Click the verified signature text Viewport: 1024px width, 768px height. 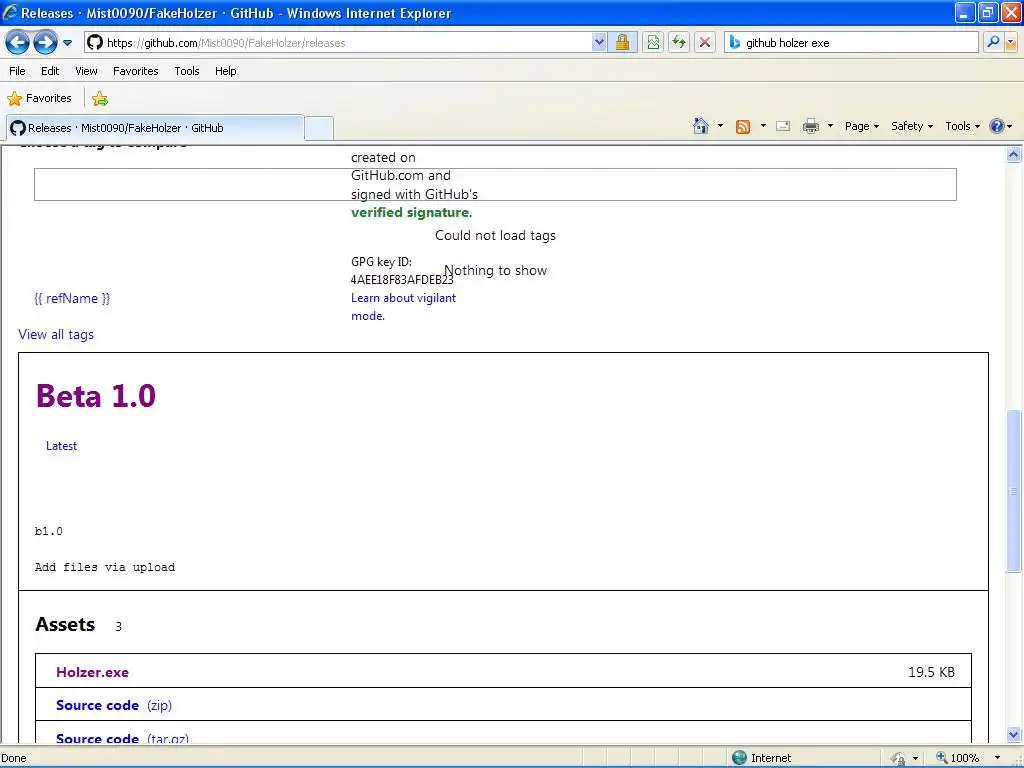coord(409,212)
